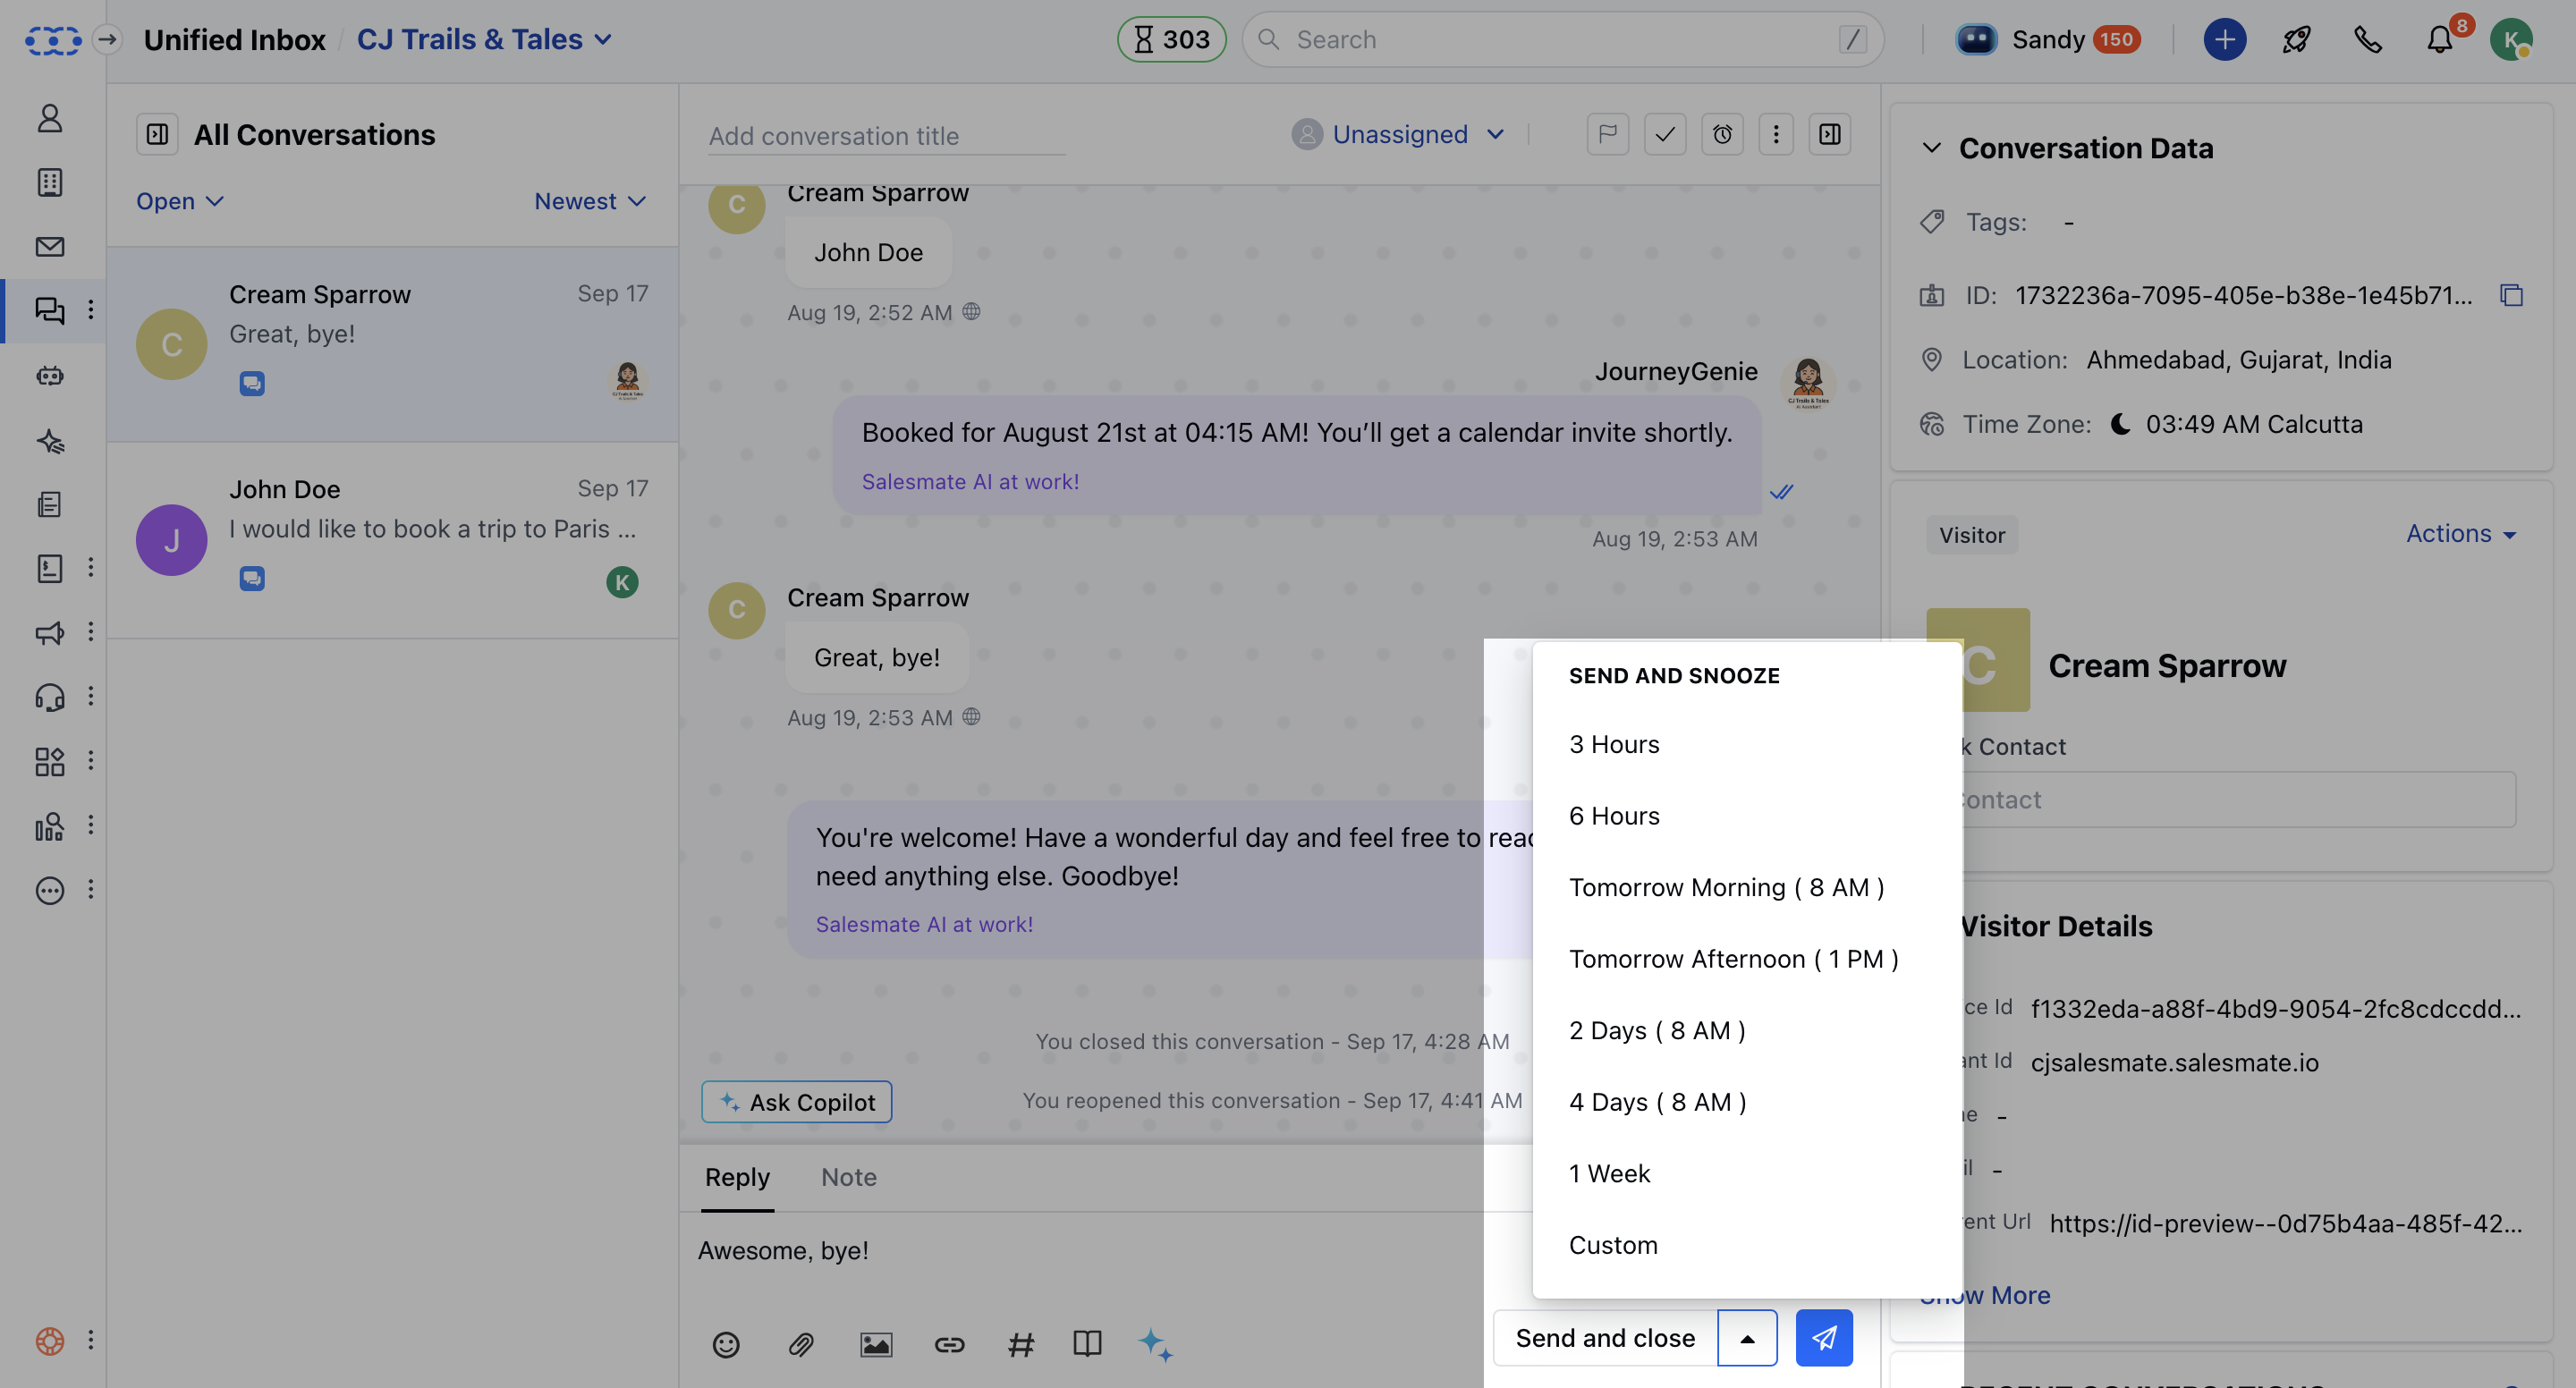Viewport: 2576px width, 1388px height.
Task: Snooze for 6 Hours
Action: pyautogui.click(x=1747, y=816)
